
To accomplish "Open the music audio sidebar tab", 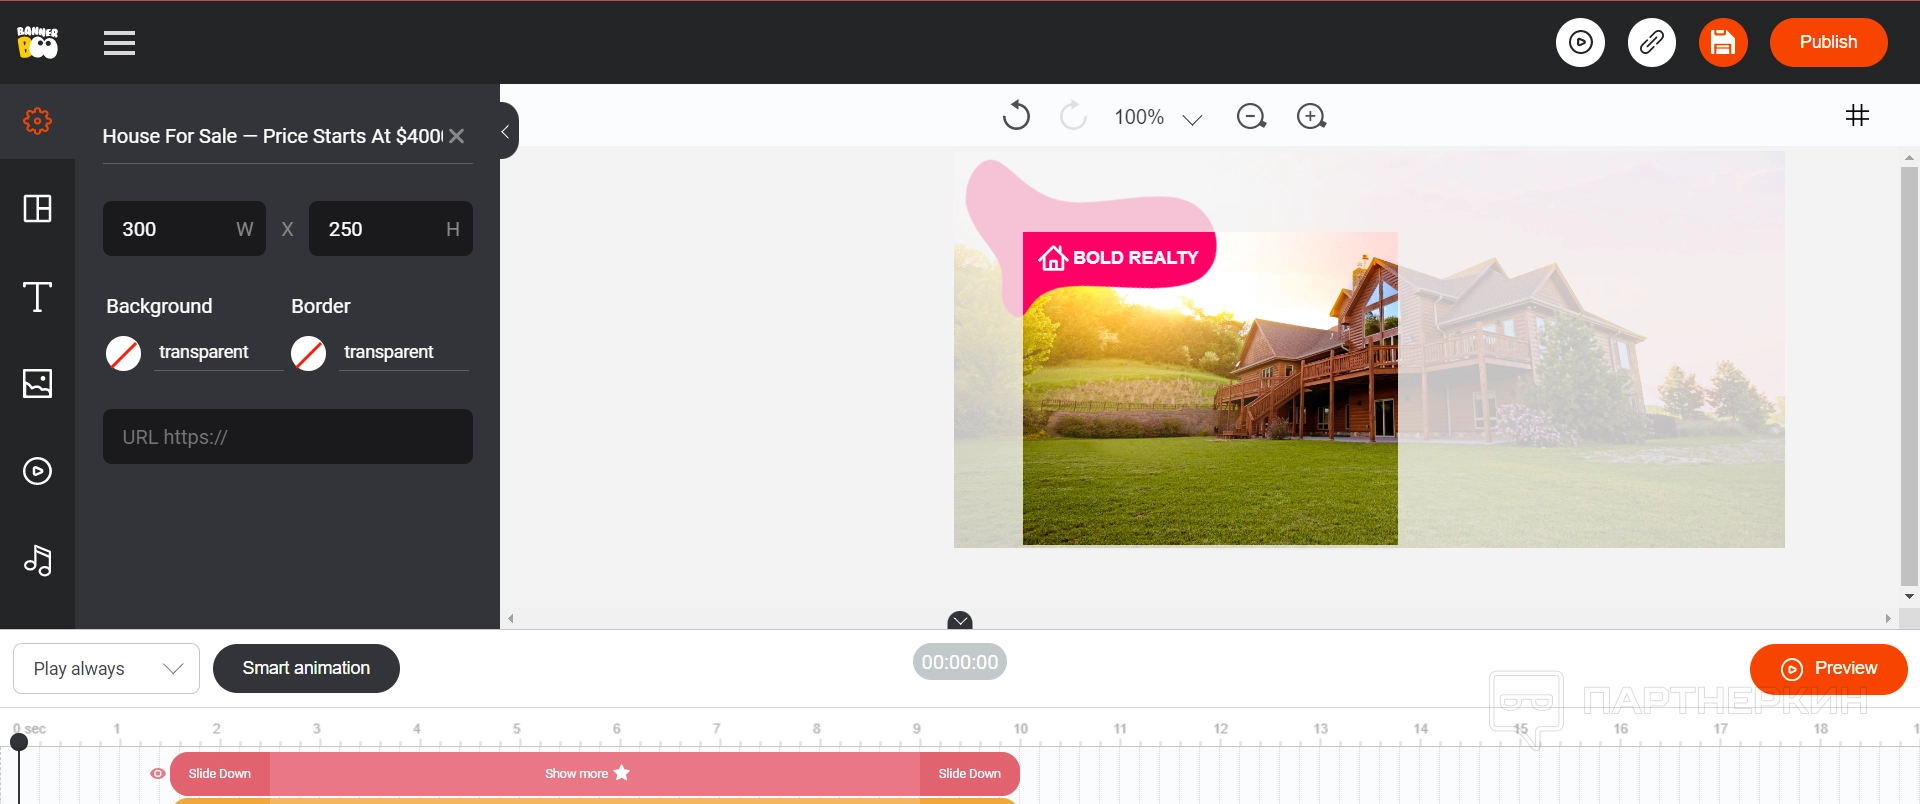I will 38,560.
